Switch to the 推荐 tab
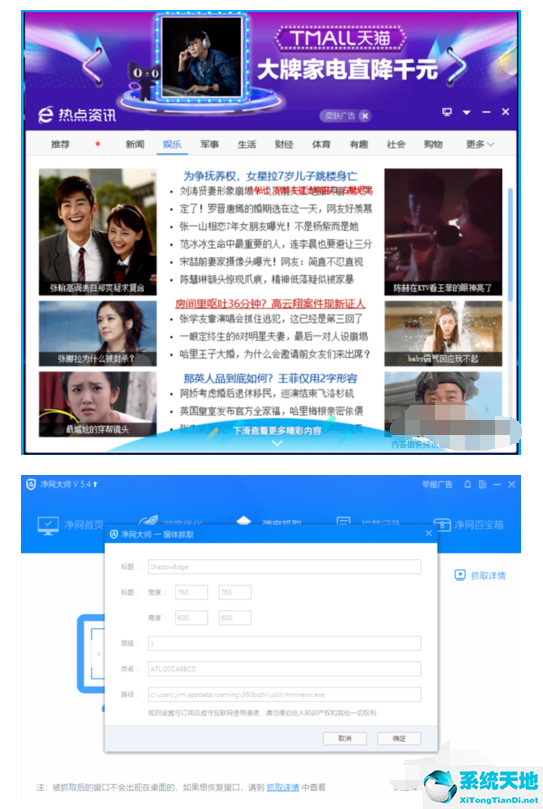The image size is (543, 809). pos(60,144)
